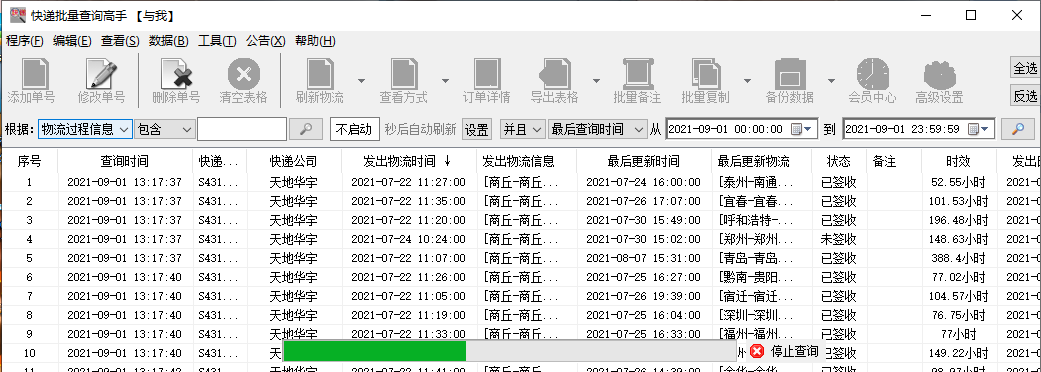Expand the 查看方式 dropdown arrow
This screenshot has width=1041, height=372.
pos(445,81)
